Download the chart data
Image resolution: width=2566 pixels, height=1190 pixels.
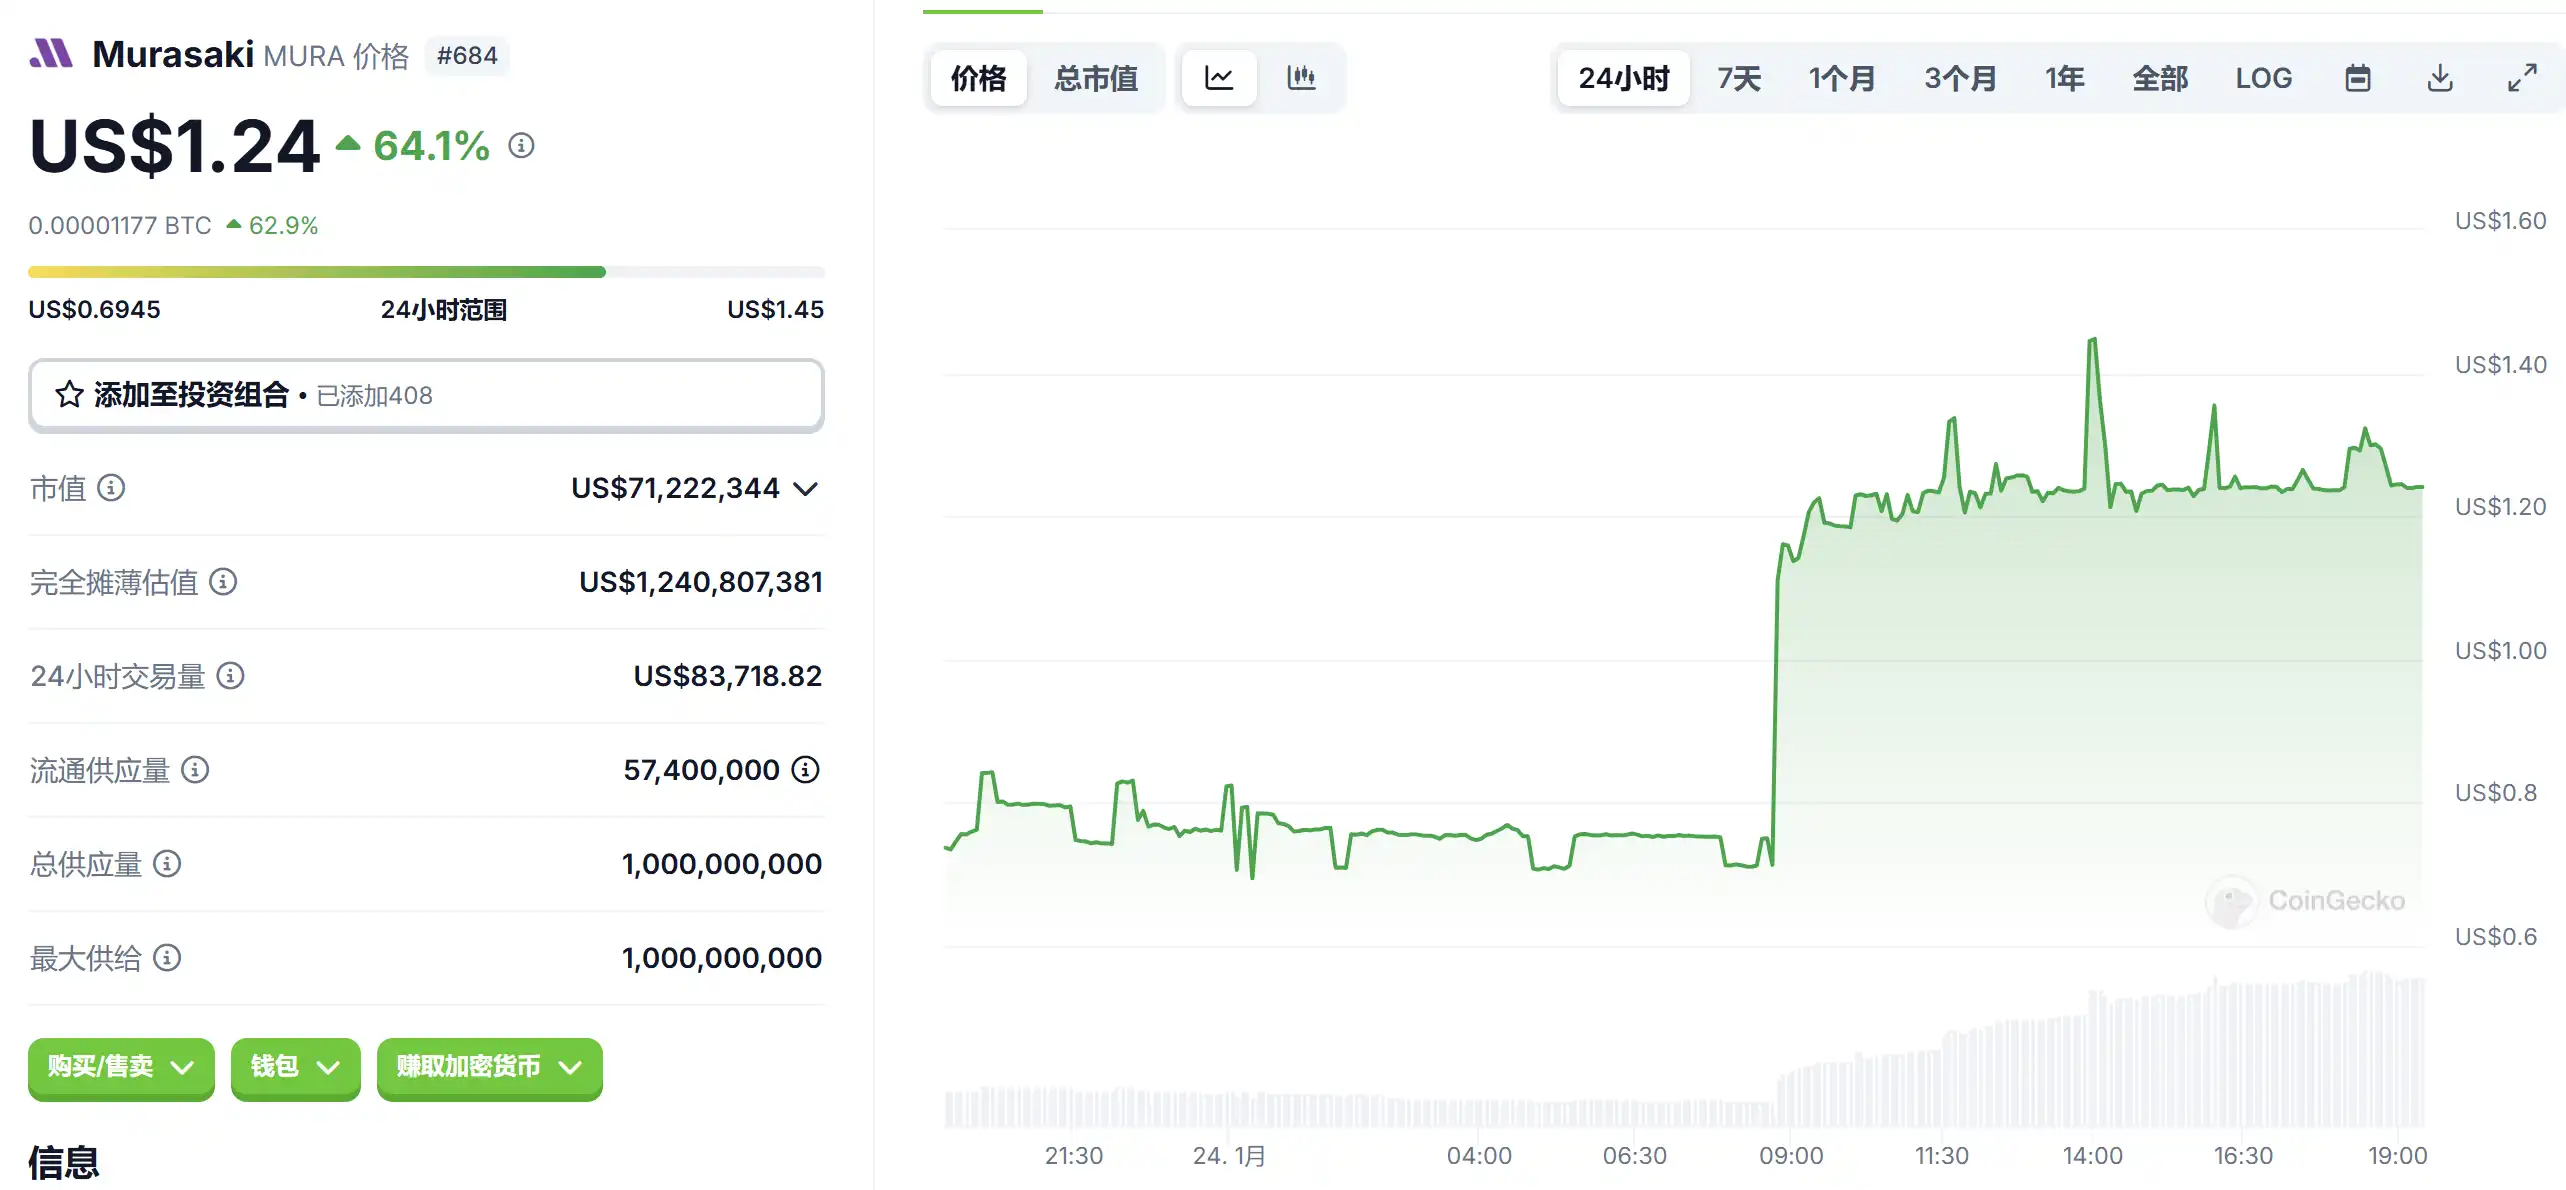pyautogui.click(x=2440, y=78)
